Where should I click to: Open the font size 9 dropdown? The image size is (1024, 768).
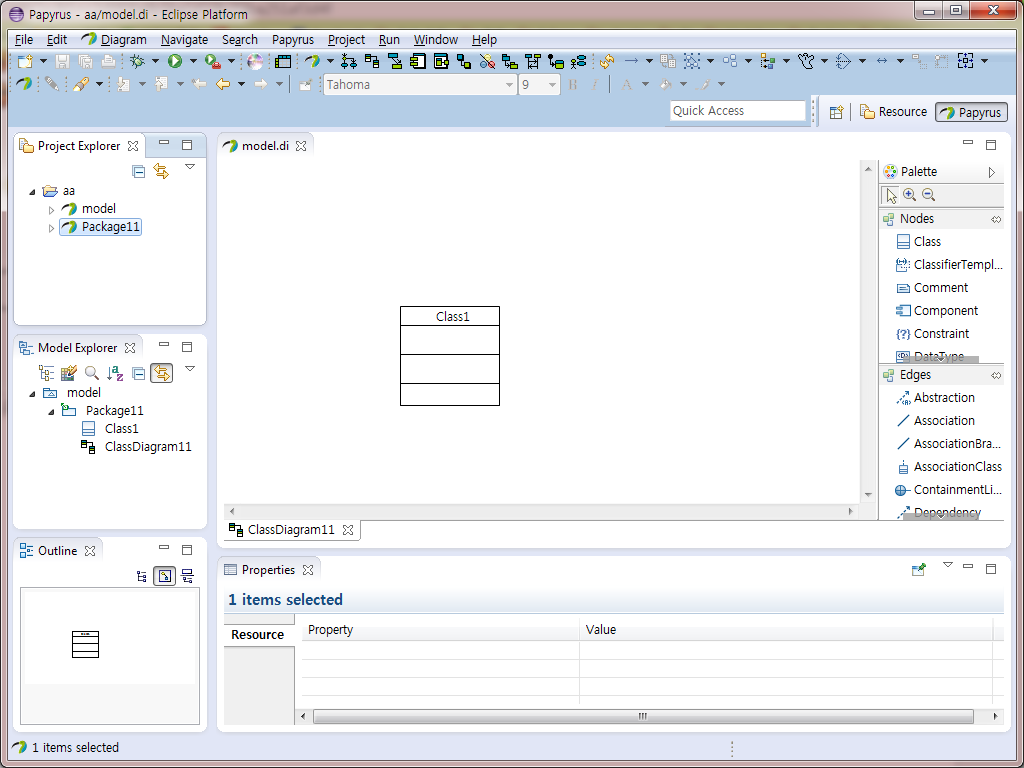pos(552,85)
